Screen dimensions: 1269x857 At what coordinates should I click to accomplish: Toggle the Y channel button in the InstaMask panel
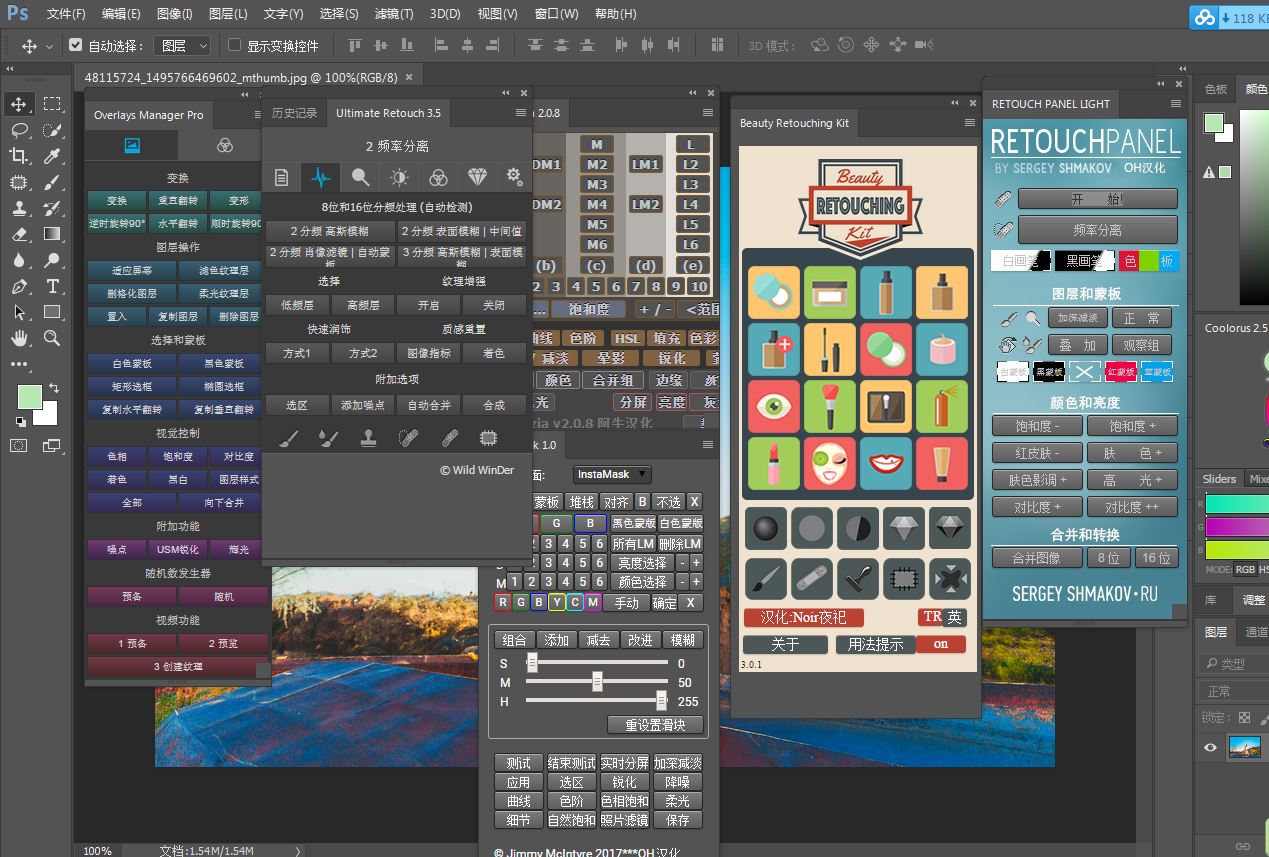coord(557,602)
